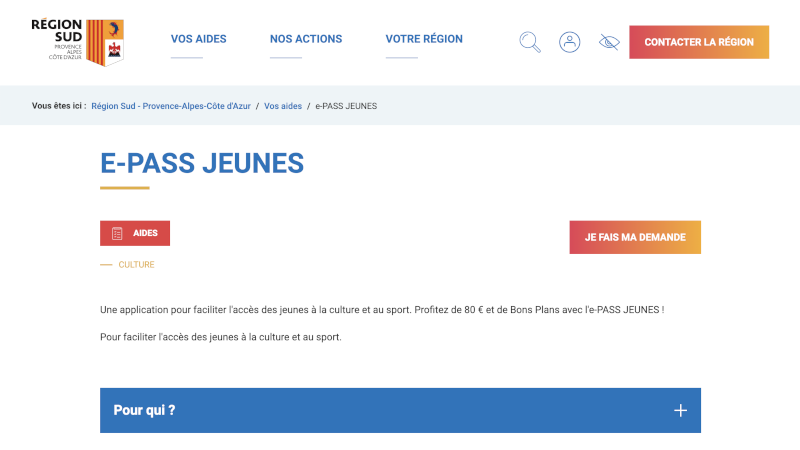Follow the Vos aides breadcrumb link
Viewport: 800px width, 450px height.
(283, 106)
